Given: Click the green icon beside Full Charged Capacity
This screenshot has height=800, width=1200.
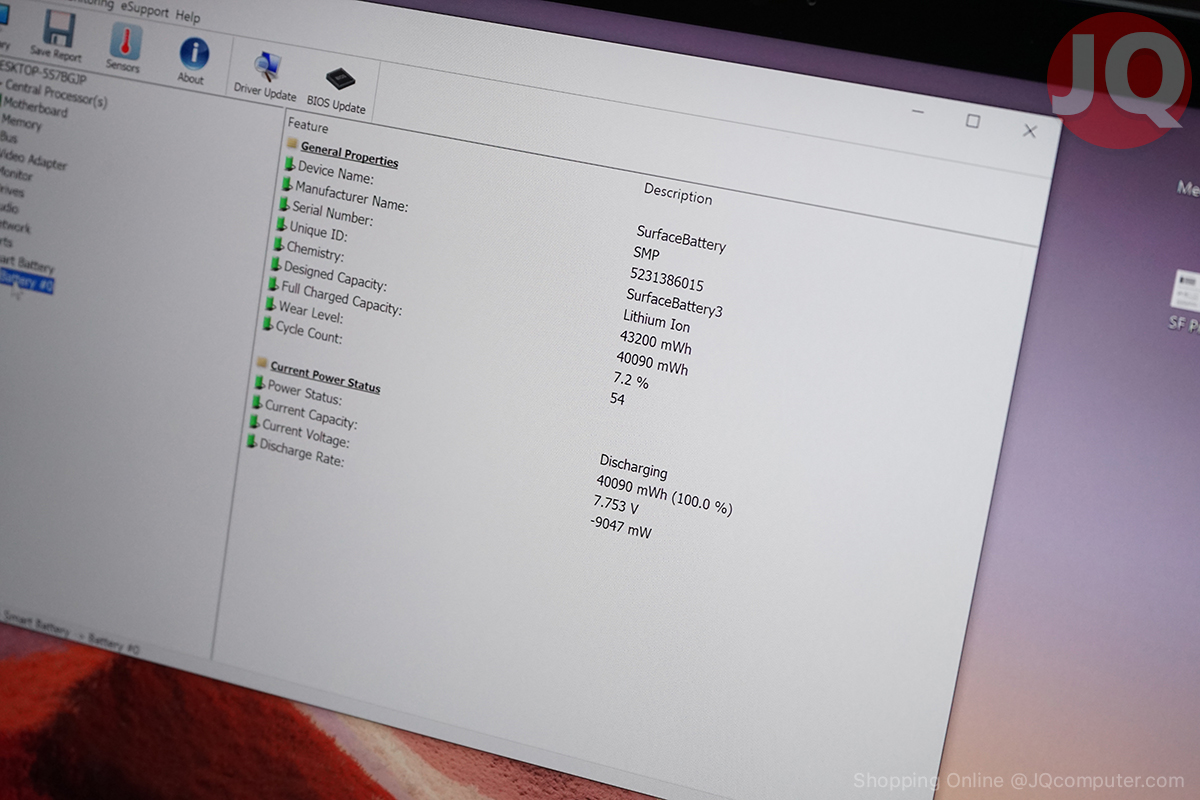Looking at the screenshot, I should pyautogui.click(x=274, y=284).
